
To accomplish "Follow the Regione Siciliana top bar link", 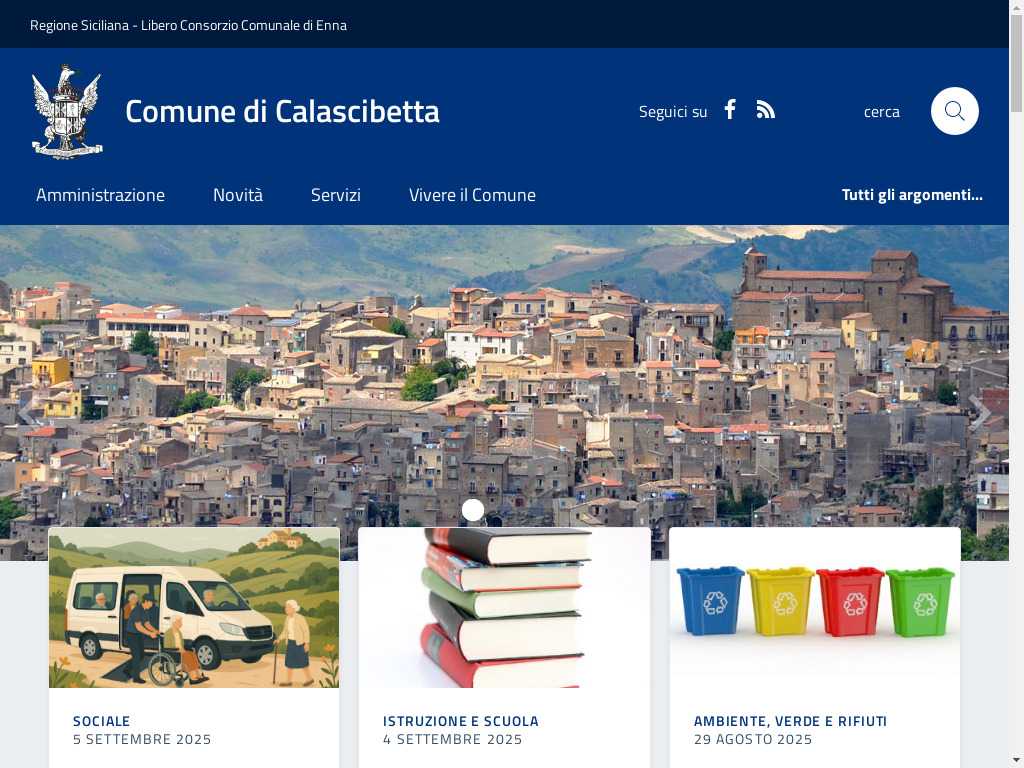I will pos(188,25).
